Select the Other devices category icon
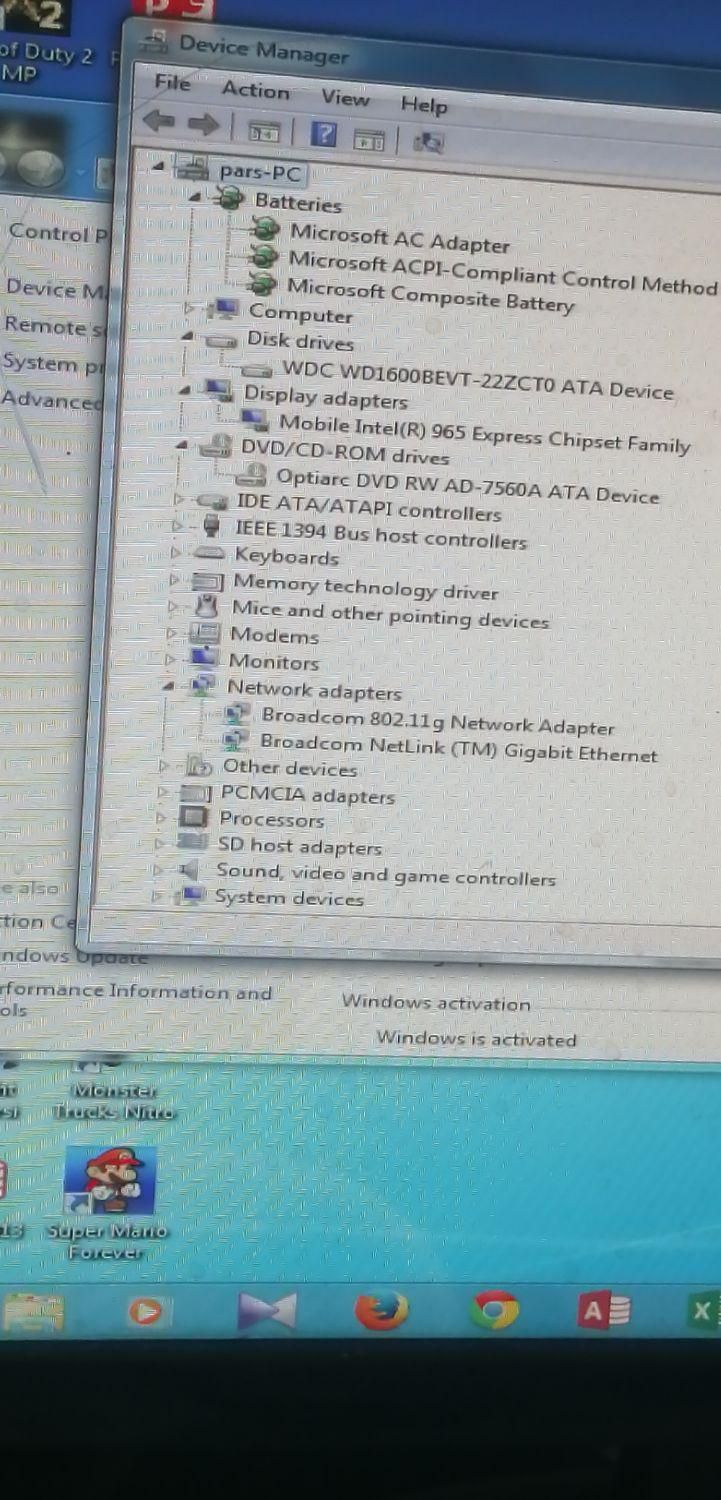The width and height of the screenshot is (721, 1500). (199, 766)
